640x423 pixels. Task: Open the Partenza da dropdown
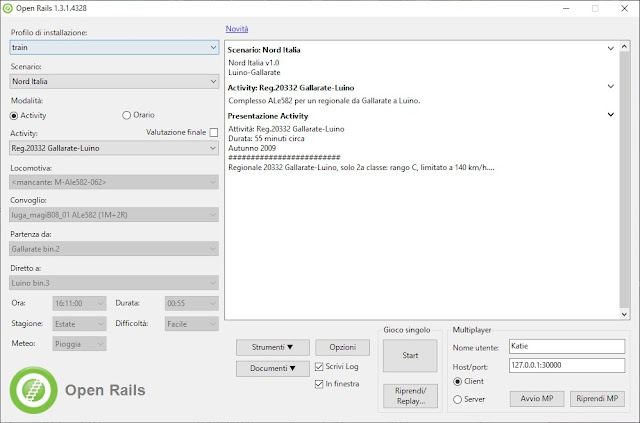point(114,249)
